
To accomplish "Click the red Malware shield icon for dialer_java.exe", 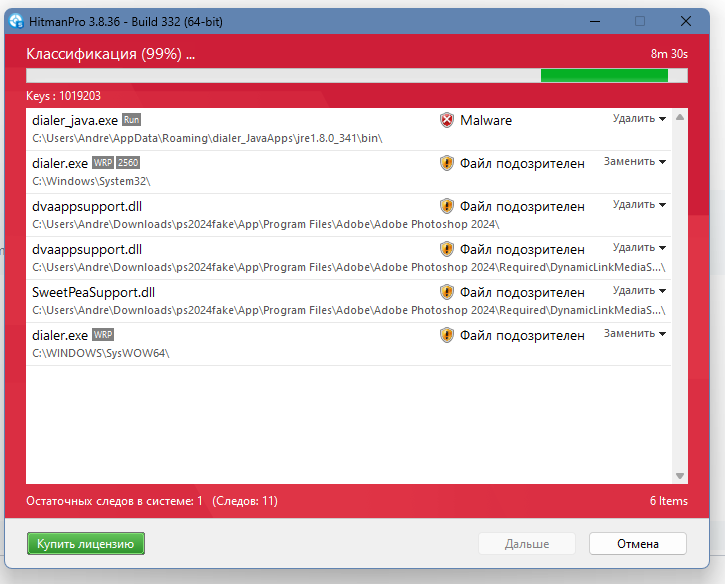I will click(447, 120).
